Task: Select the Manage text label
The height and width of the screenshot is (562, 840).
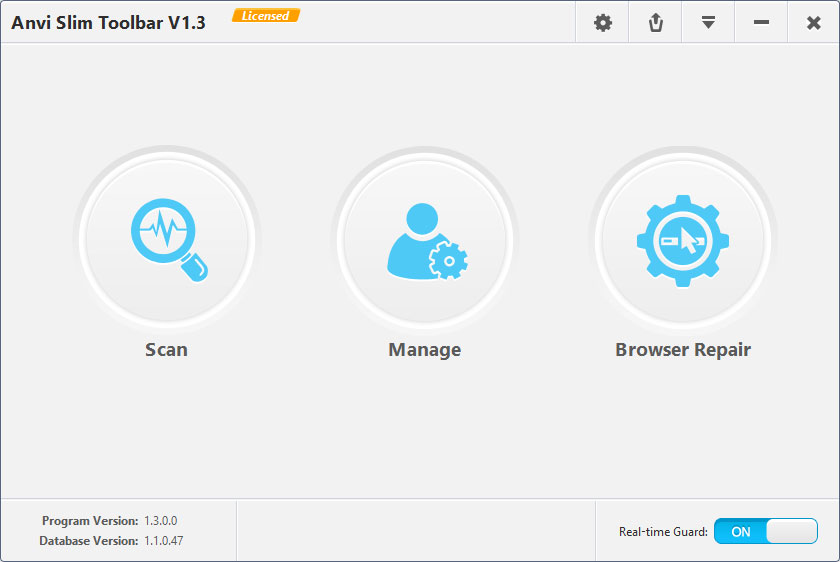Action: 425,350
